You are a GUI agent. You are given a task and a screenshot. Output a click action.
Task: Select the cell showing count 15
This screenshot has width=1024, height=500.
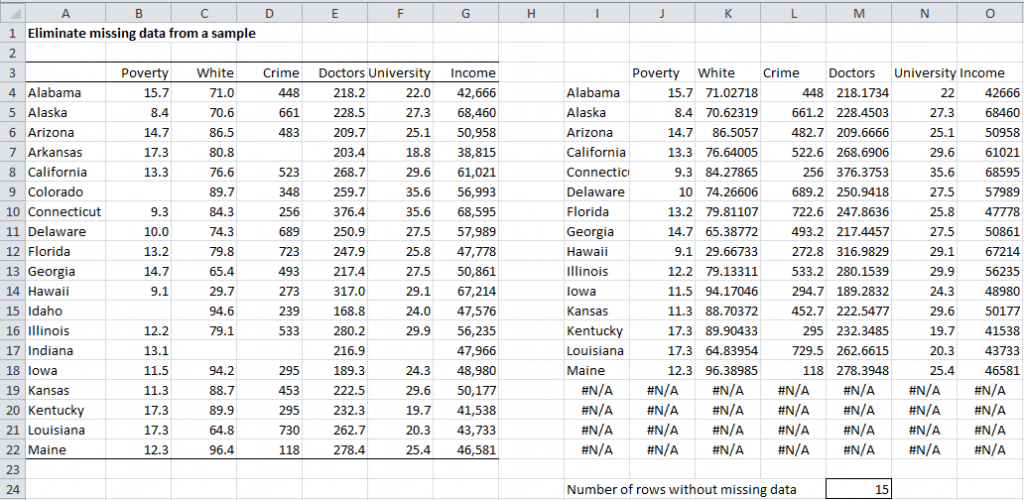tap(858, 489)
